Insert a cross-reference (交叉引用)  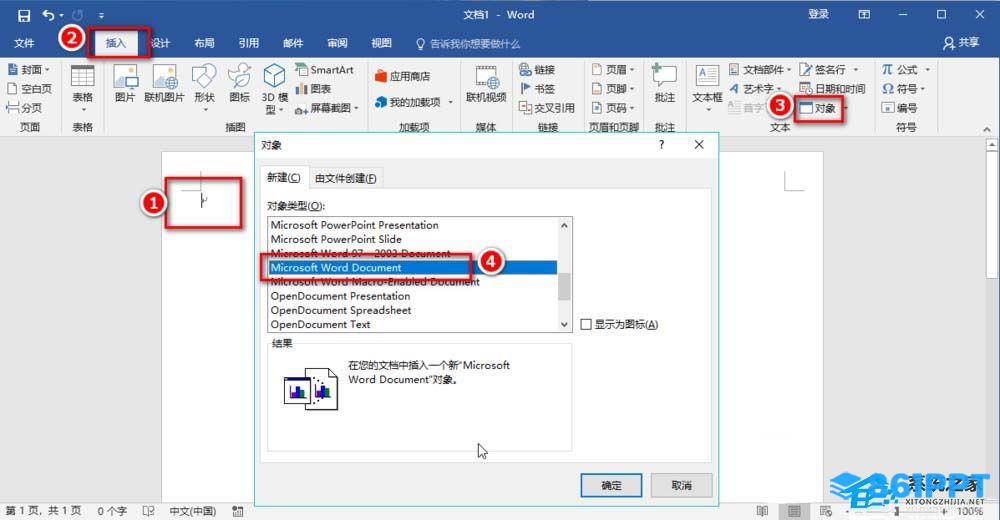(547, 108)
